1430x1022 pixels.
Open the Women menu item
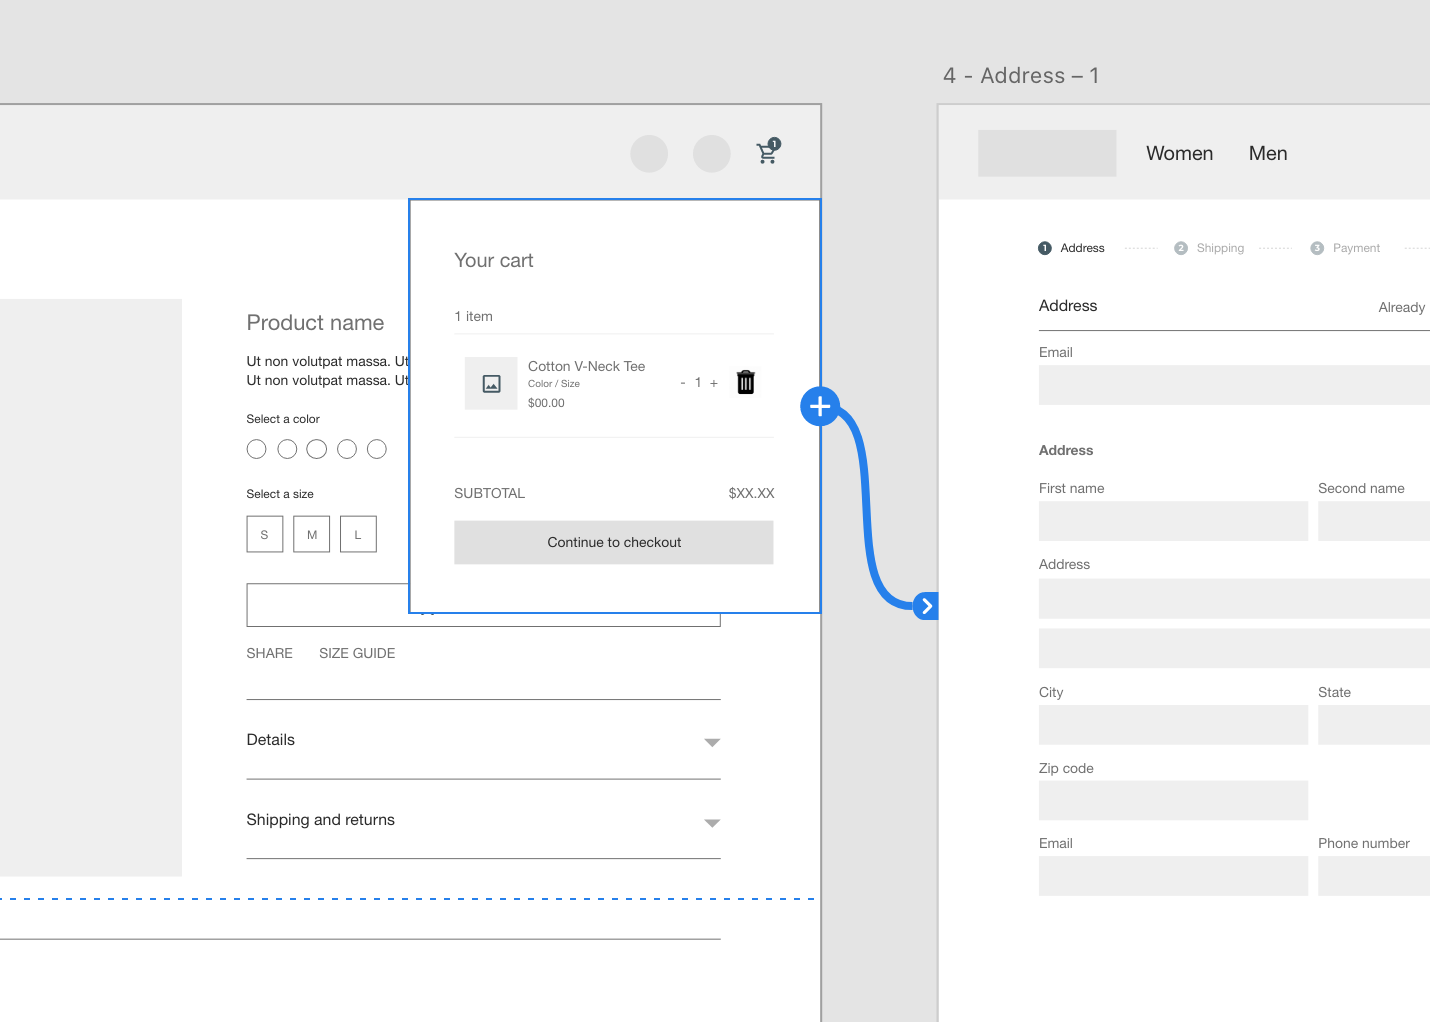(1179, 153)
